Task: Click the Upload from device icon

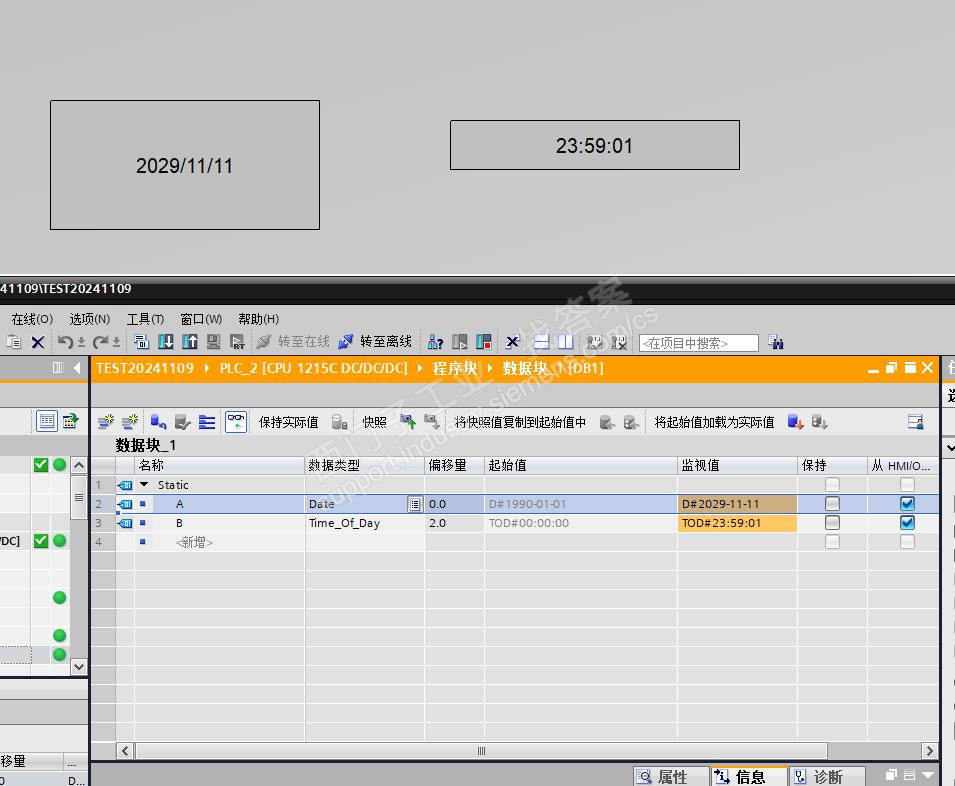Action: [189, 342]
